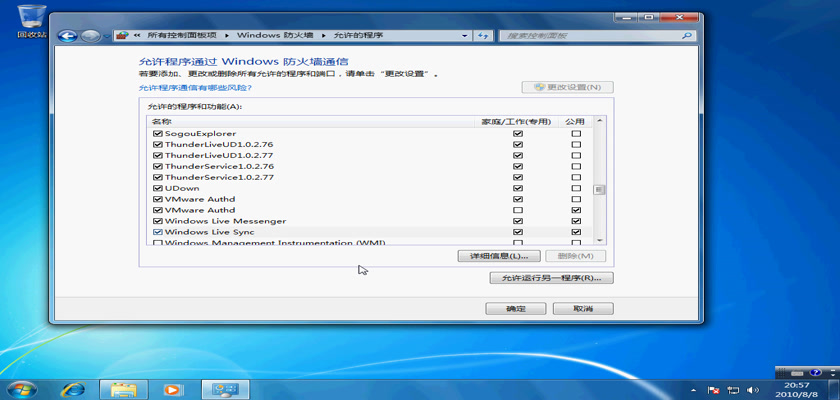840x400 pixels.
Task: Enable the public checkbox for UDown
Action: pos(575,188)
